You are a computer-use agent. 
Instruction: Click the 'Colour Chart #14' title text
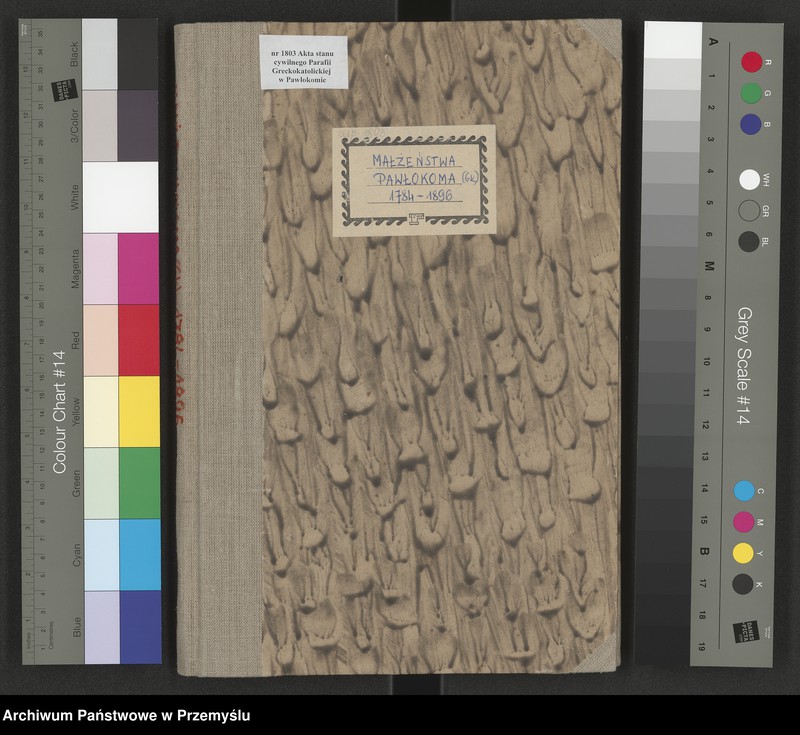[59, 411]
